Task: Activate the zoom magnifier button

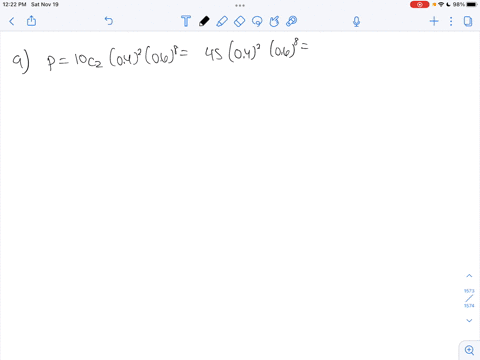Action: click(469, 350)
